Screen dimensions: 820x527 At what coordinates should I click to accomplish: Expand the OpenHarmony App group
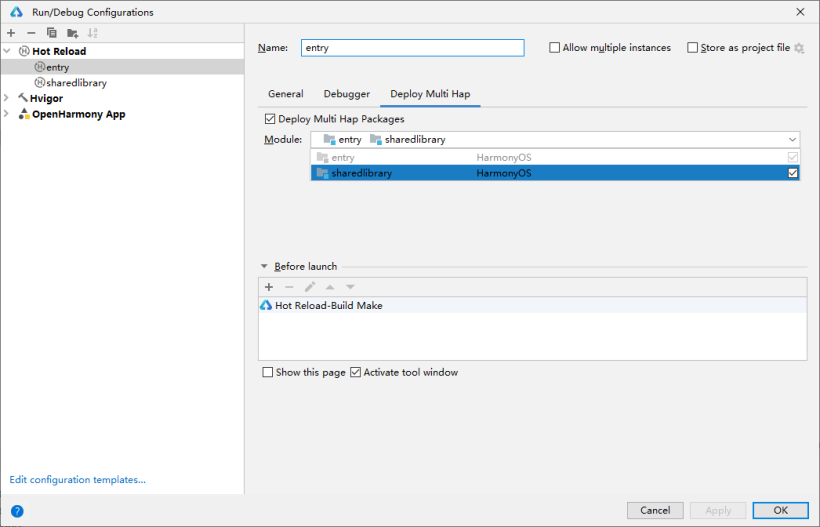coord(6,114)
